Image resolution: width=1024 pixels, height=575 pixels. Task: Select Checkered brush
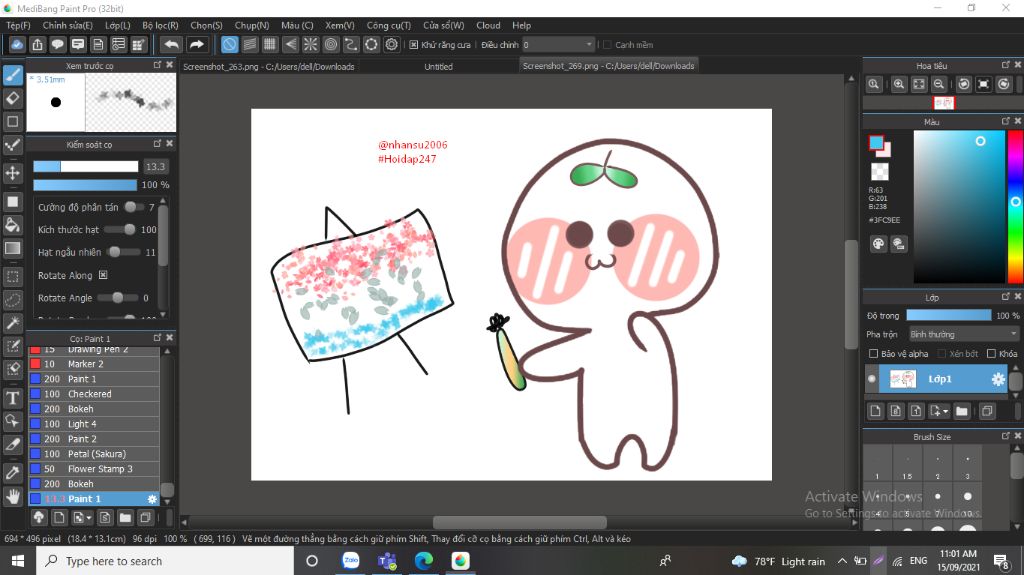click(x=94, y=394)
